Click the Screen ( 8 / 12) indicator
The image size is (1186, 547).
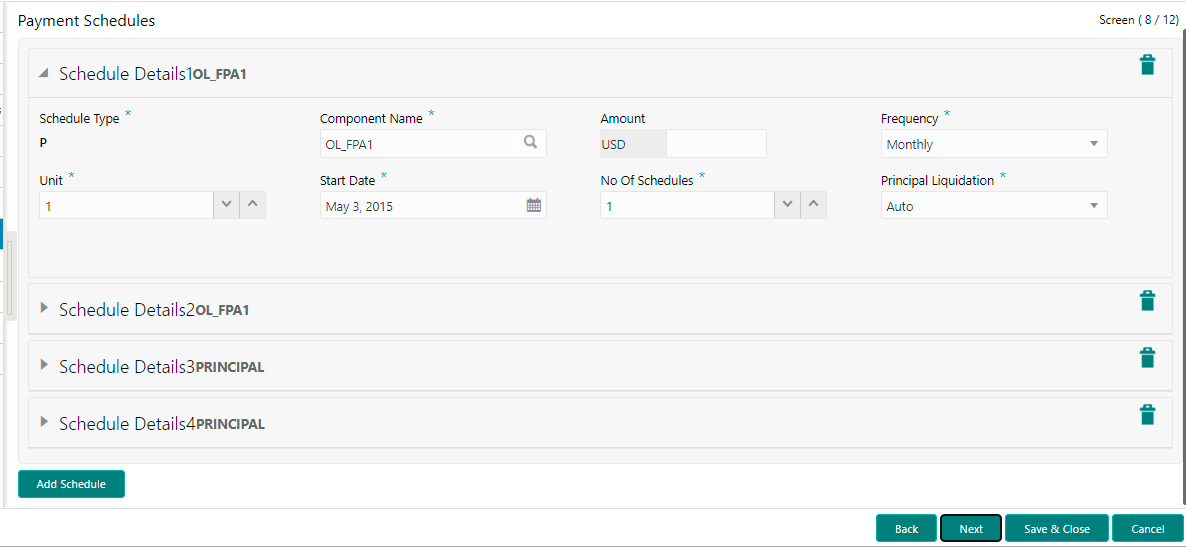[x=1138, y=20]
